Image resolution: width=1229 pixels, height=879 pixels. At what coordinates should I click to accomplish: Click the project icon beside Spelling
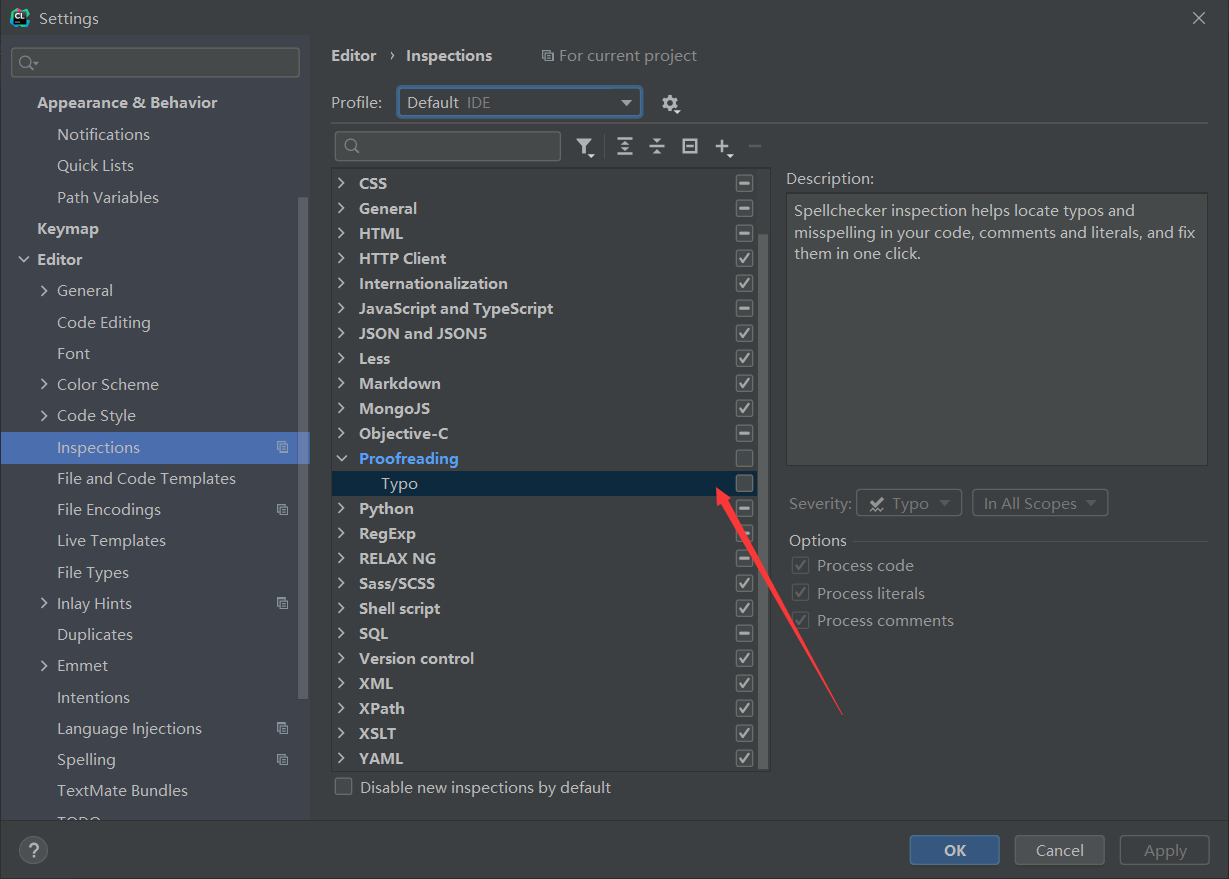(x=282, y=759)
